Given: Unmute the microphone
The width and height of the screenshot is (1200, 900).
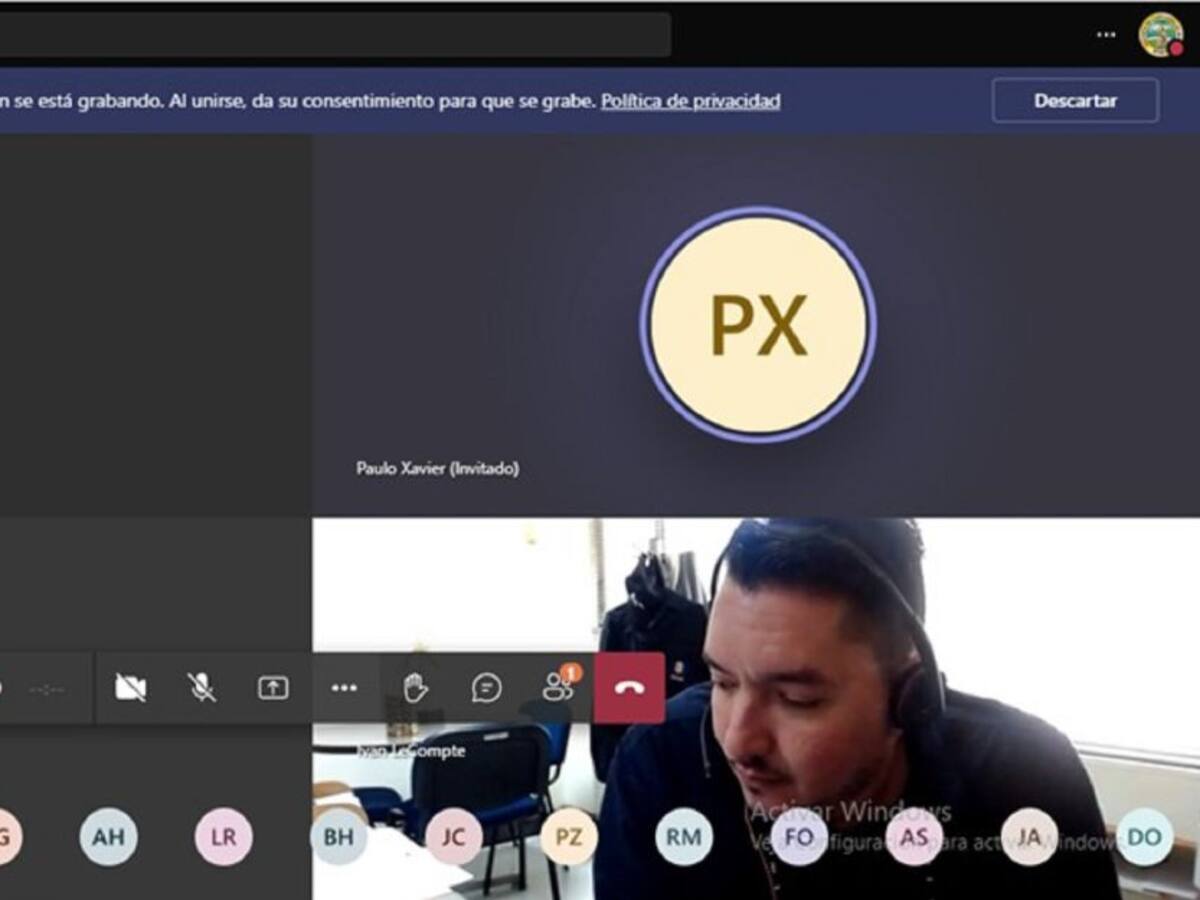Looking at the screenshot, I should [201, 688].
